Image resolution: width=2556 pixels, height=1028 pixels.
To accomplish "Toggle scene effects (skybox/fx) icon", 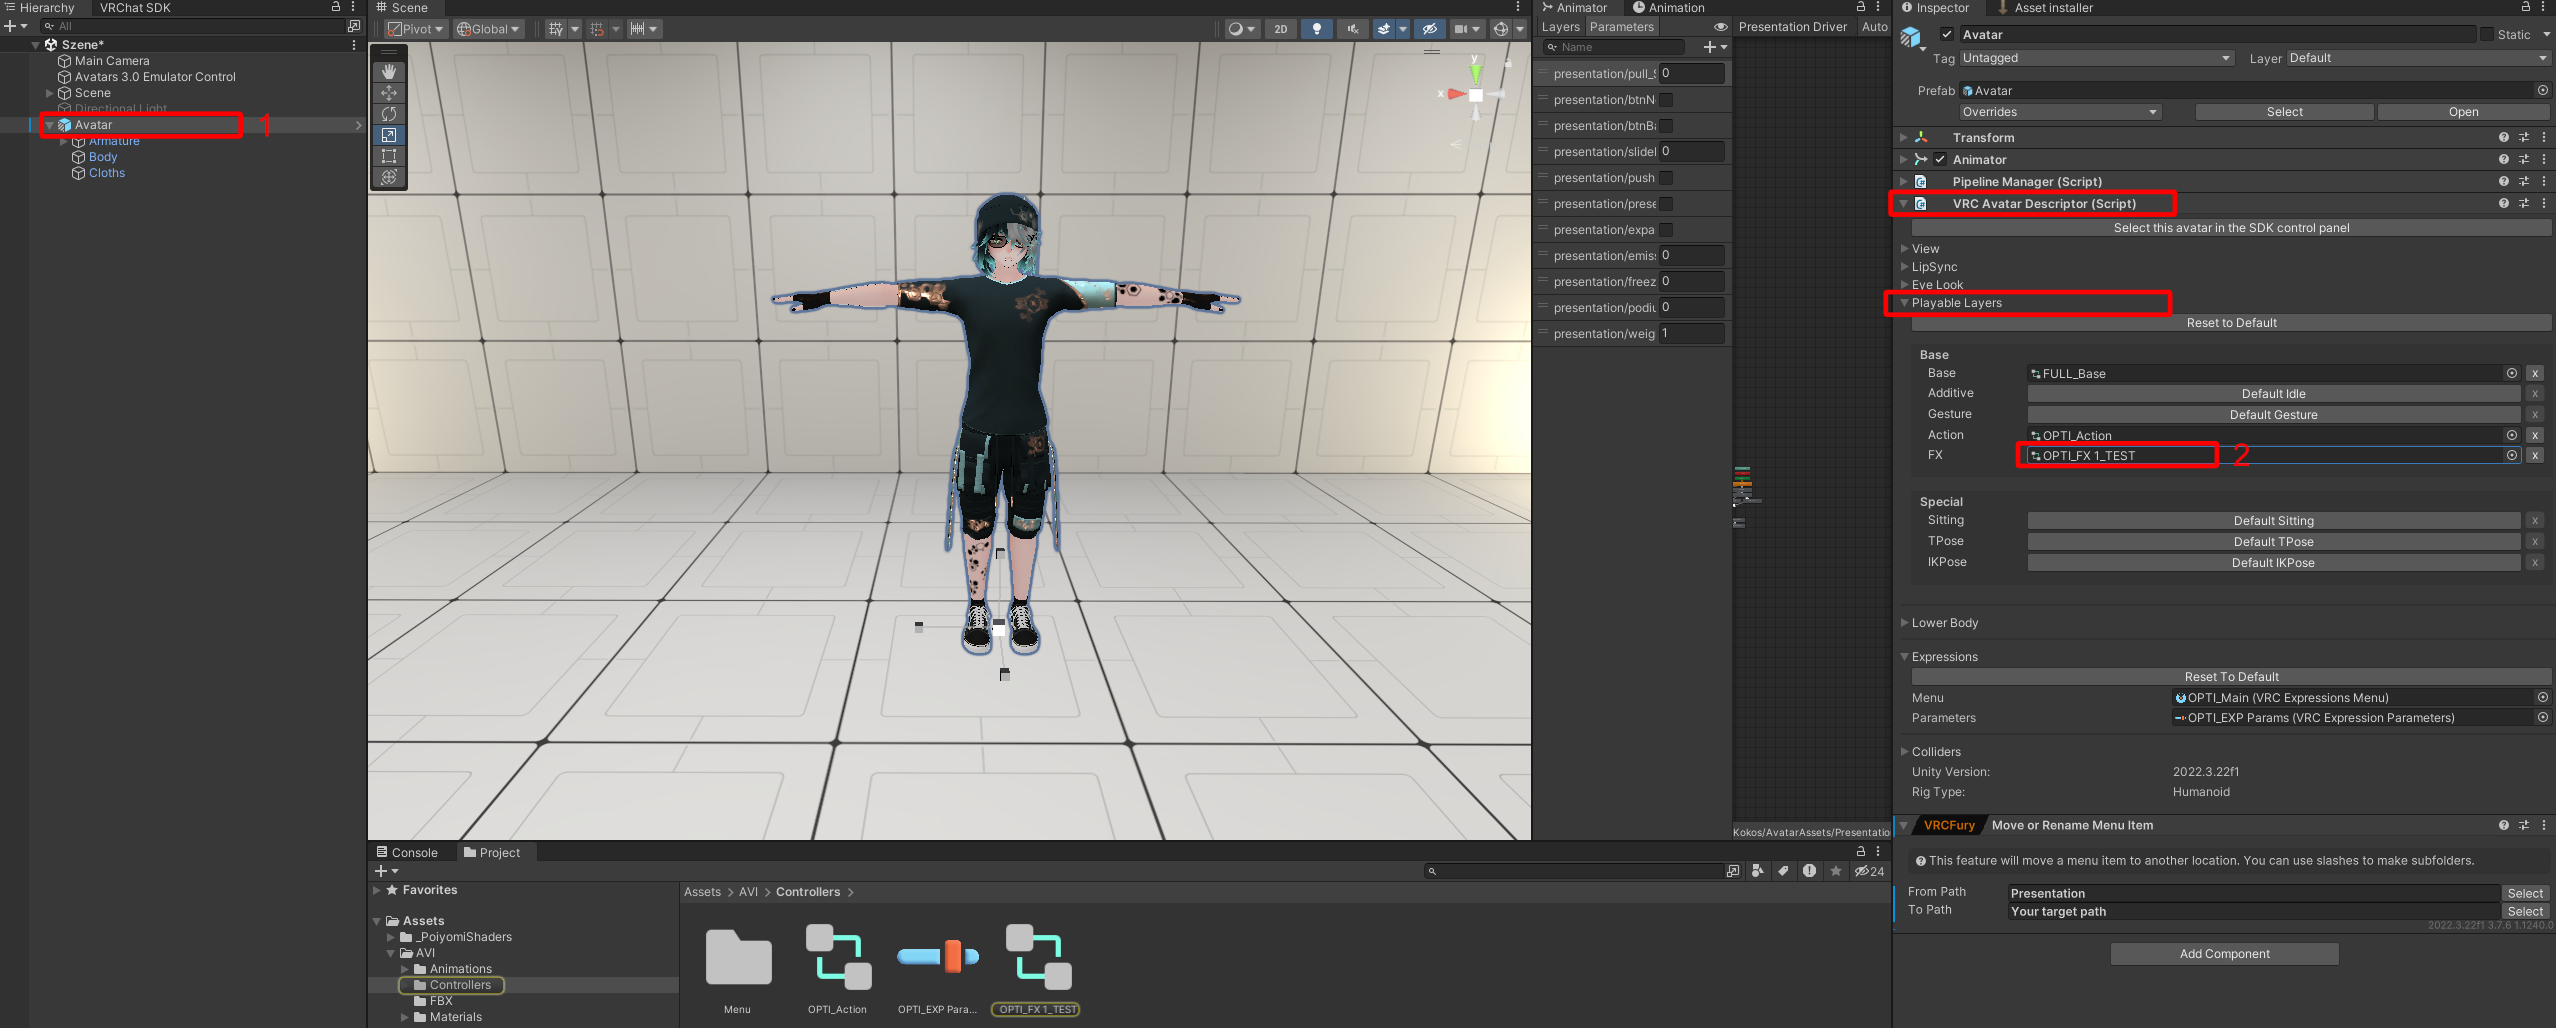I will click(1384, 29).
